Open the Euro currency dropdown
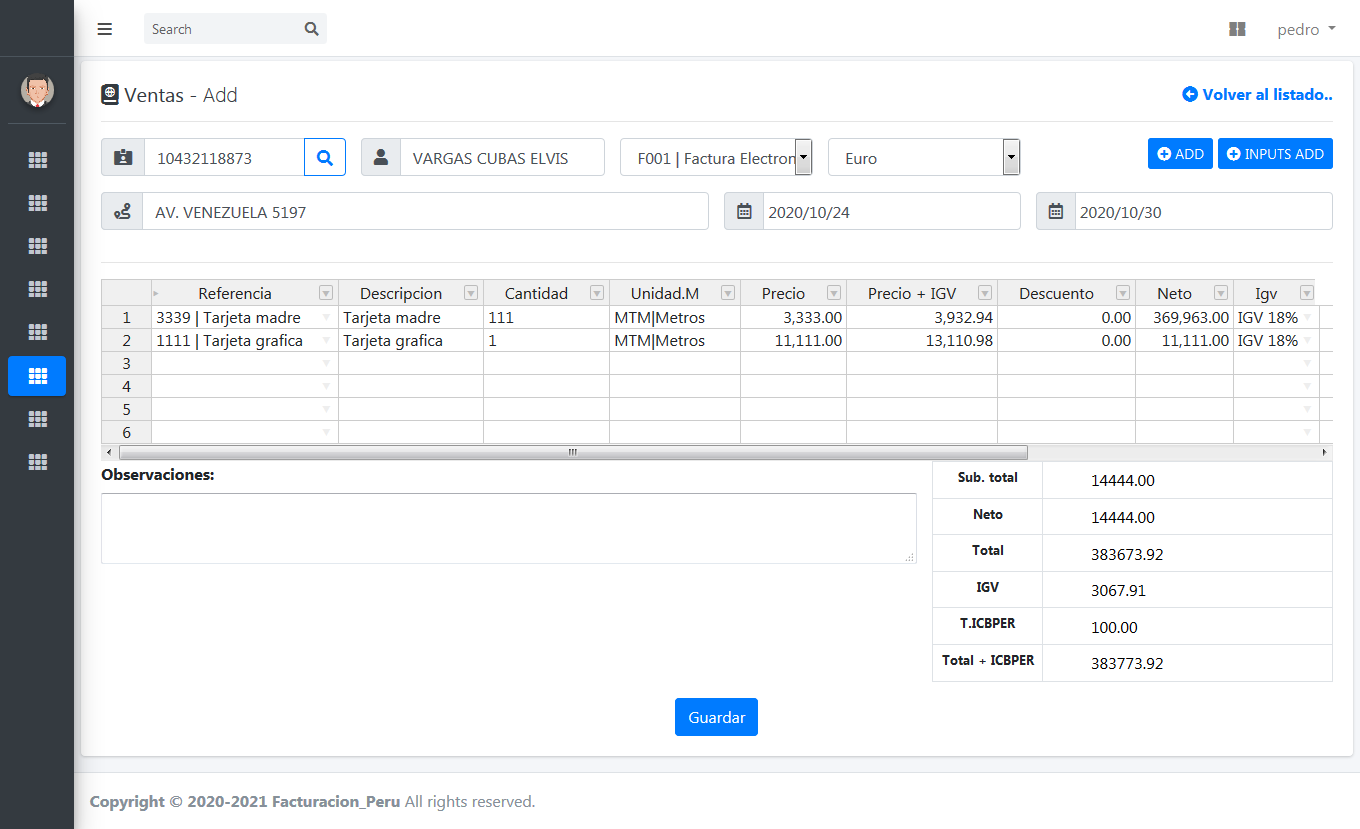 [1011, 158]
